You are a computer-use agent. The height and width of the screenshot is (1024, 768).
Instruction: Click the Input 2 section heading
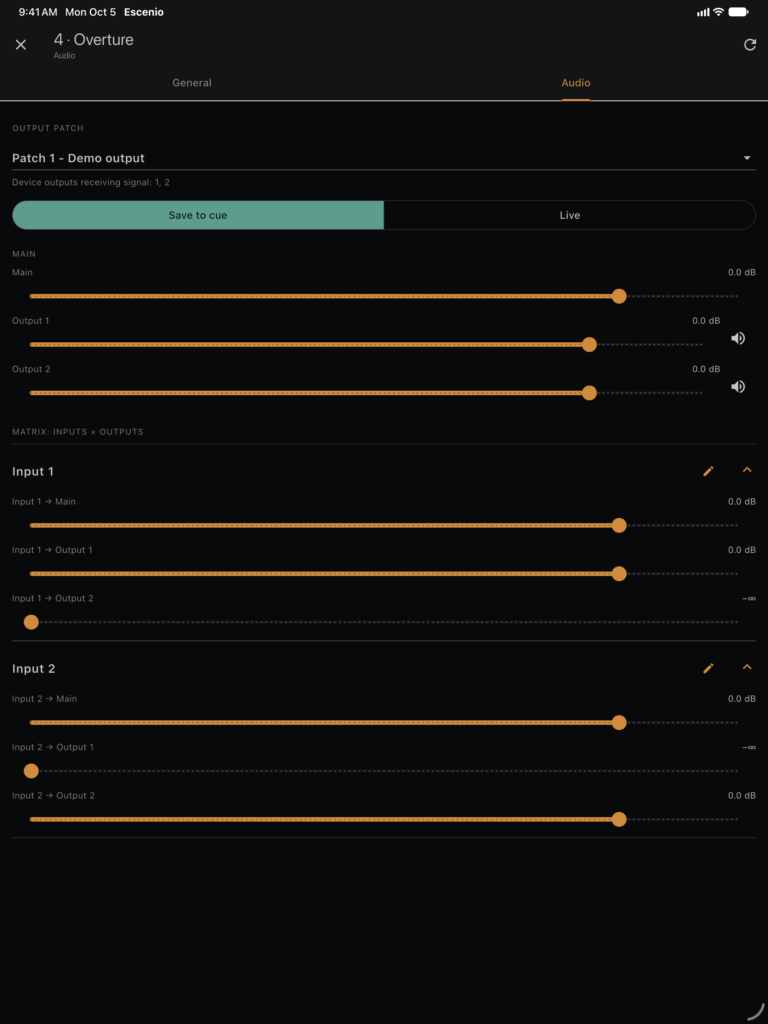tap(33, 669)
